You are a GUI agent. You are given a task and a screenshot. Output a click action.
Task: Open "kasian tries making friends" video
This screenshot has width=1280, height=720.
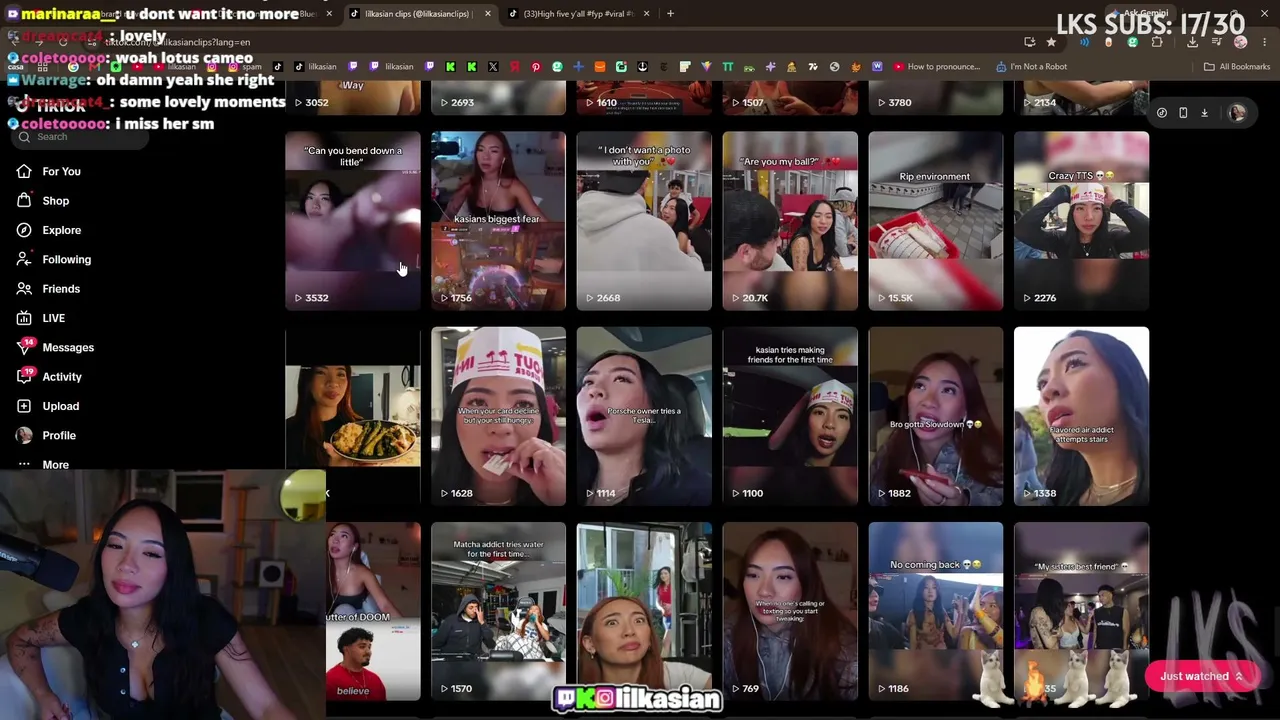pyautogui.click(x=790, y=416)
